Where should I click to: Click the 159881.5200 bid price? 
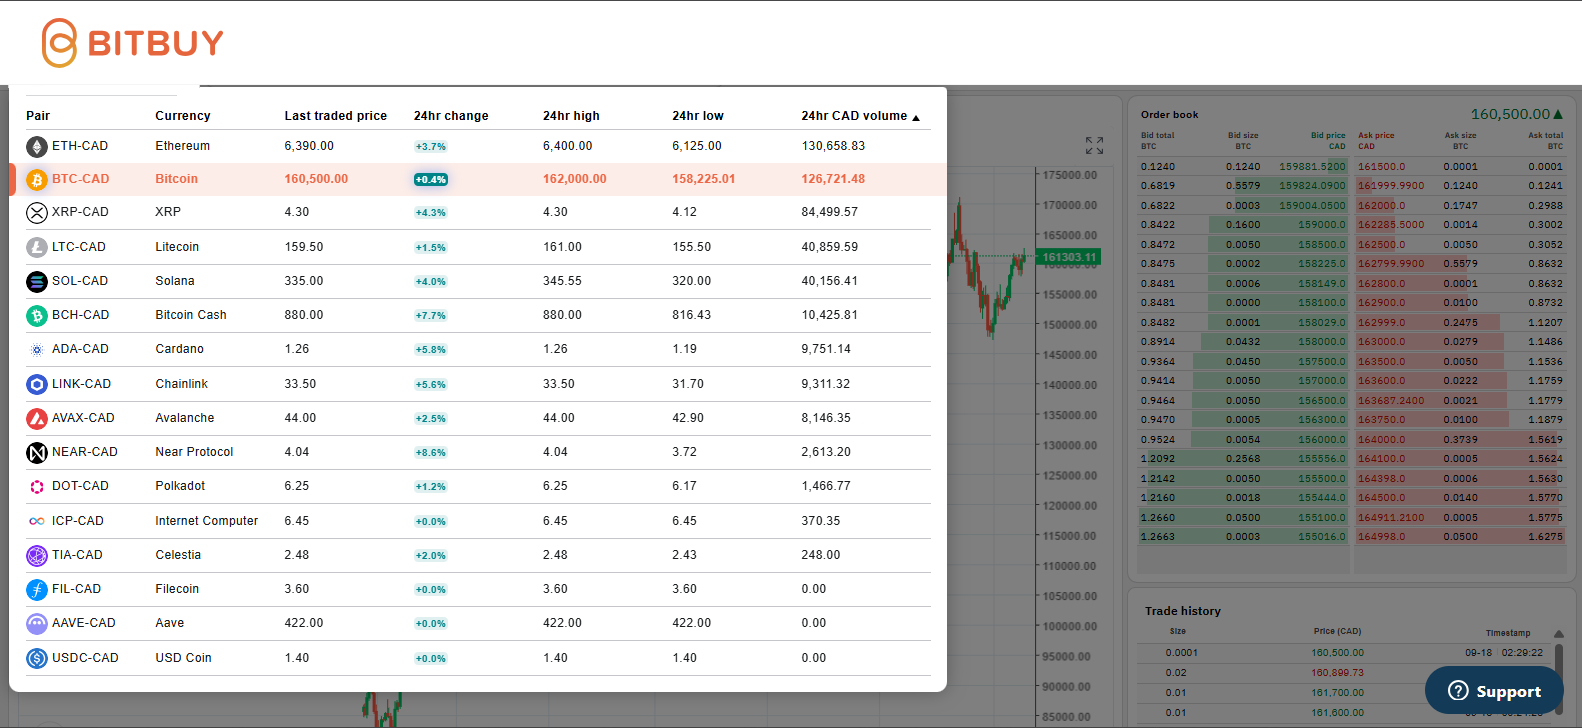[x=1312, y=167]
